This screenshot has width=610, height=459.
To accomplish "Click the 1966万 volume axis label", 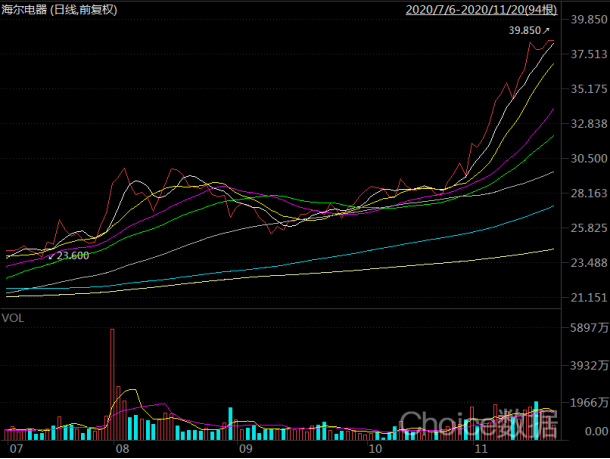I will click(589, 403).
